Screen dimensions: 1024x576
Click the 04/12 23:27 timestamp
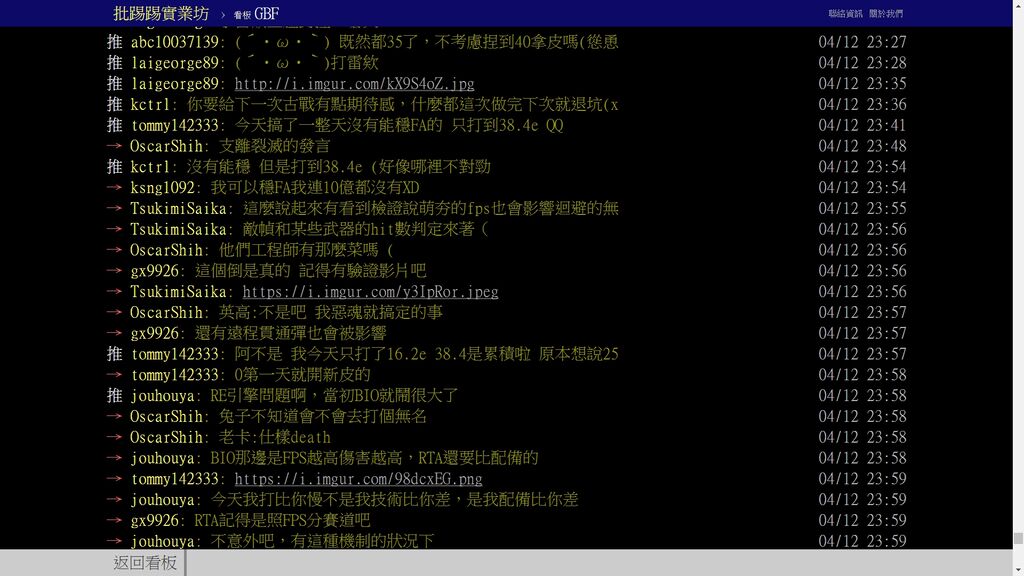pos(862,42)
